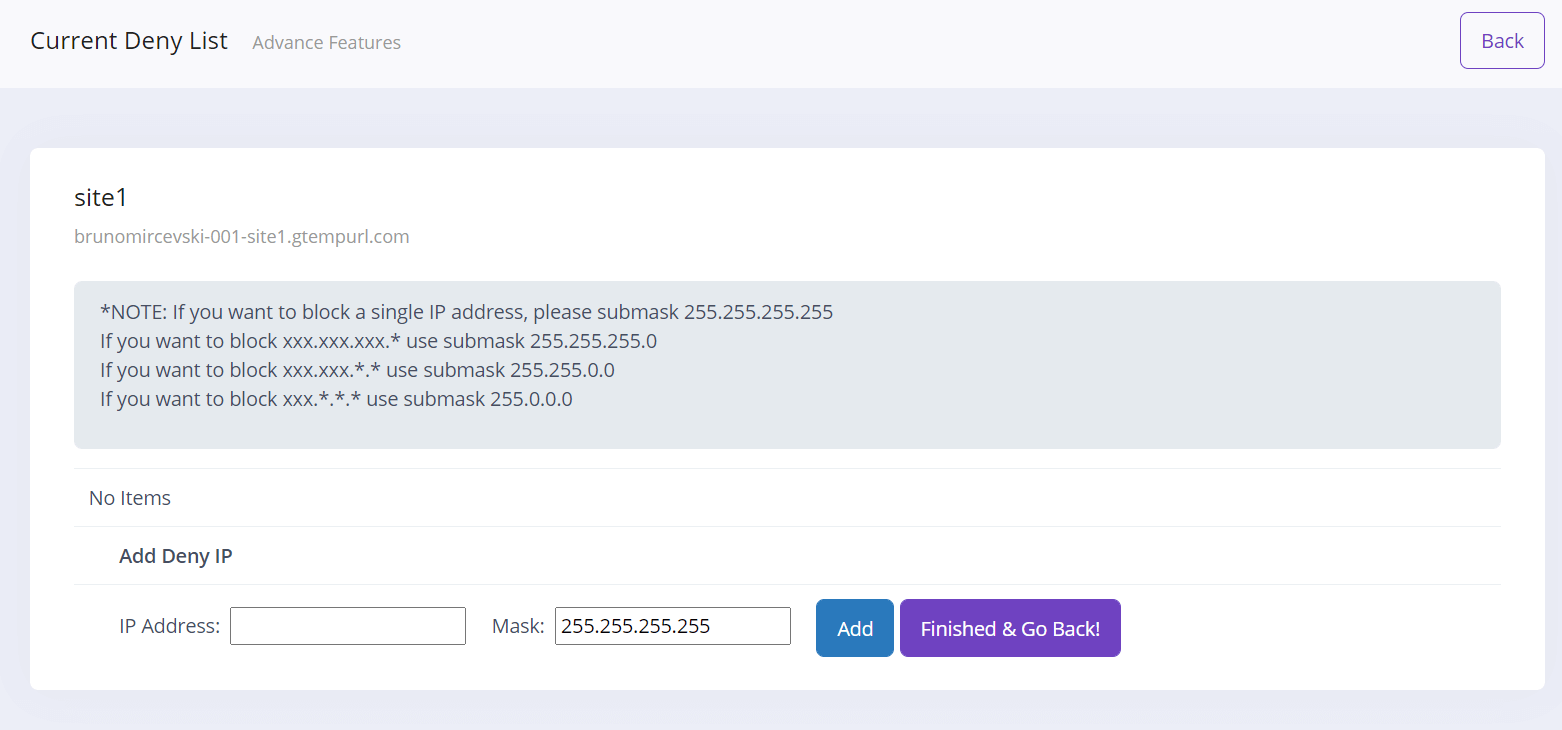The width and height of the screenshot is (1562, 730).
Task: Click the site1 heading
Action: pos(101,198)
